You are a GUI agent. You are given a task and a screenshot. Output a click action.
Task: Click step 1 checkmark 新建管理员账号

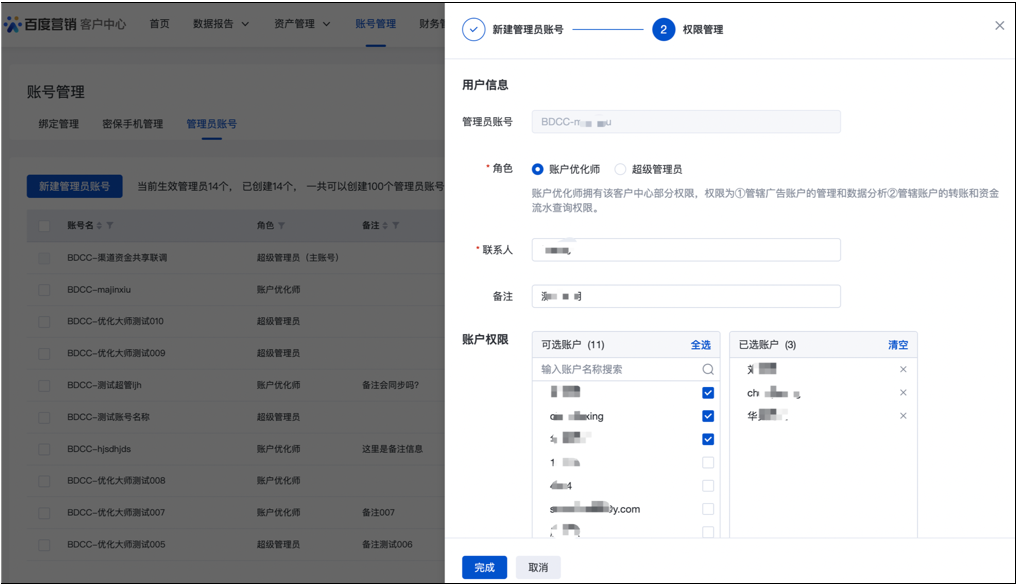[x=473, y=30]
